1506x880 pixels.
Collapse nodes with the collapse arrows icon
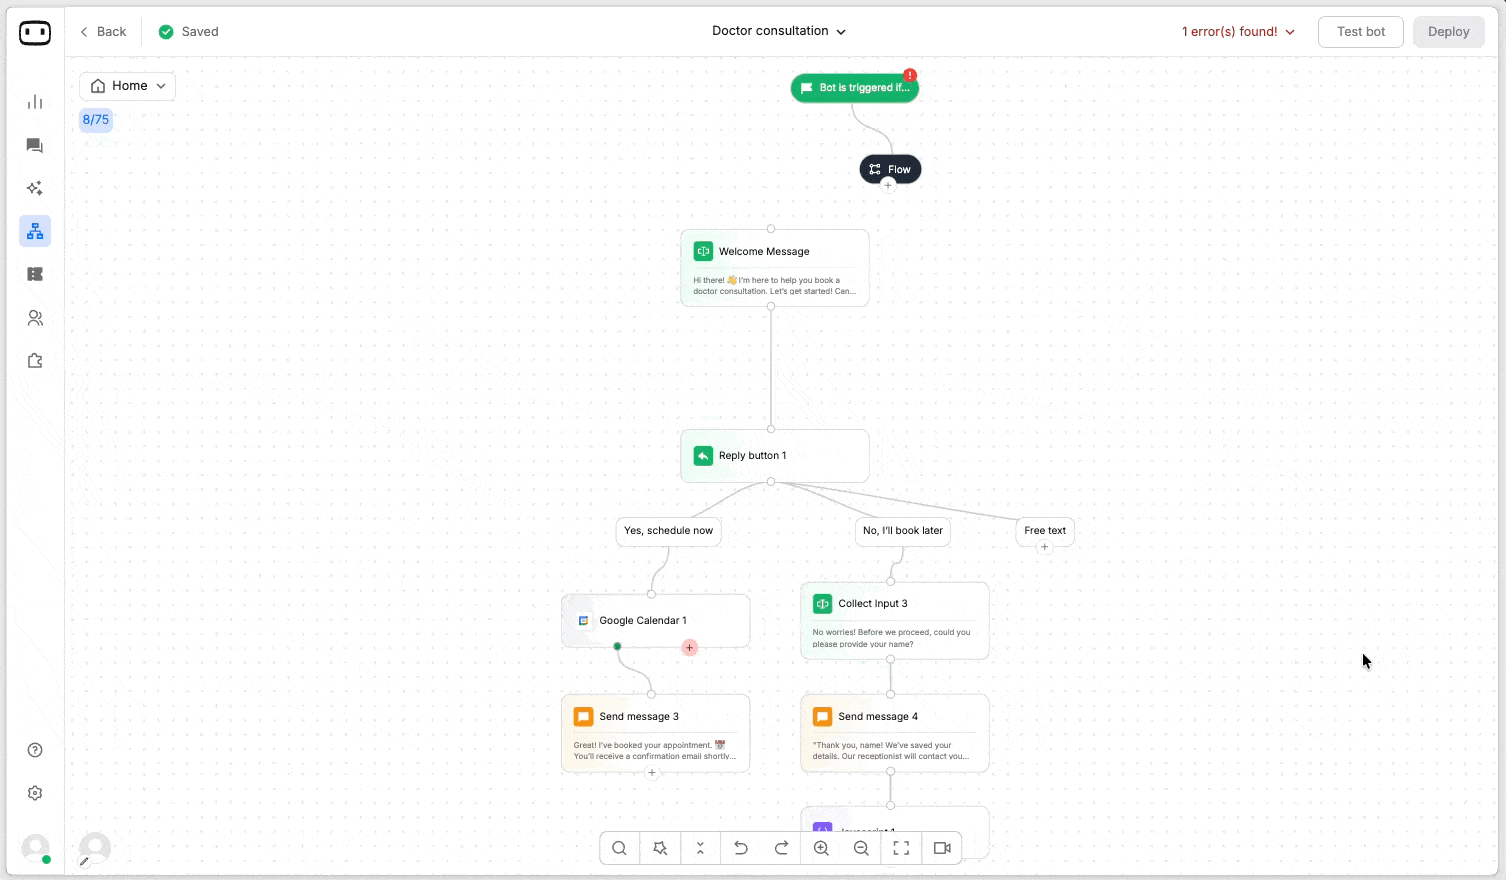click(700, 848)
